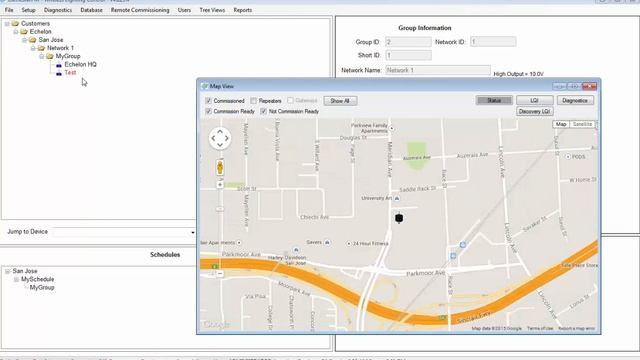Click the Network 1 folder icon

coord(41,48)
